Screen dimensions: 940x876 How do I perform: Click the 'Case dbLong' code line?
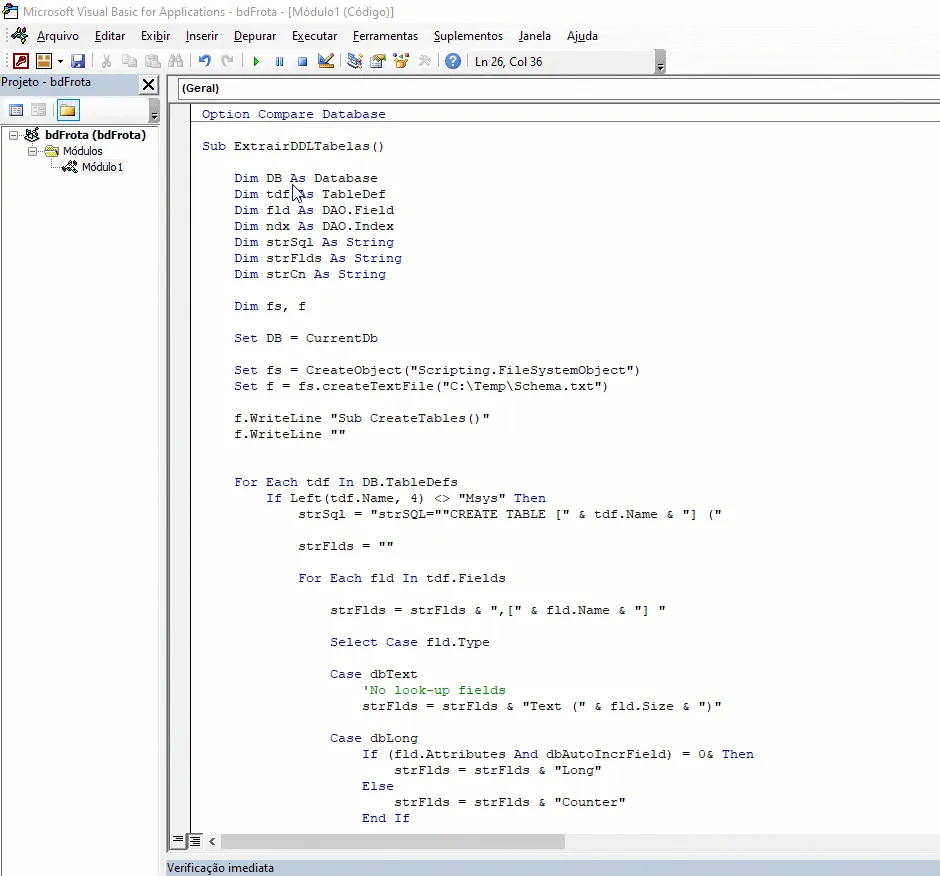click(373, 738)
